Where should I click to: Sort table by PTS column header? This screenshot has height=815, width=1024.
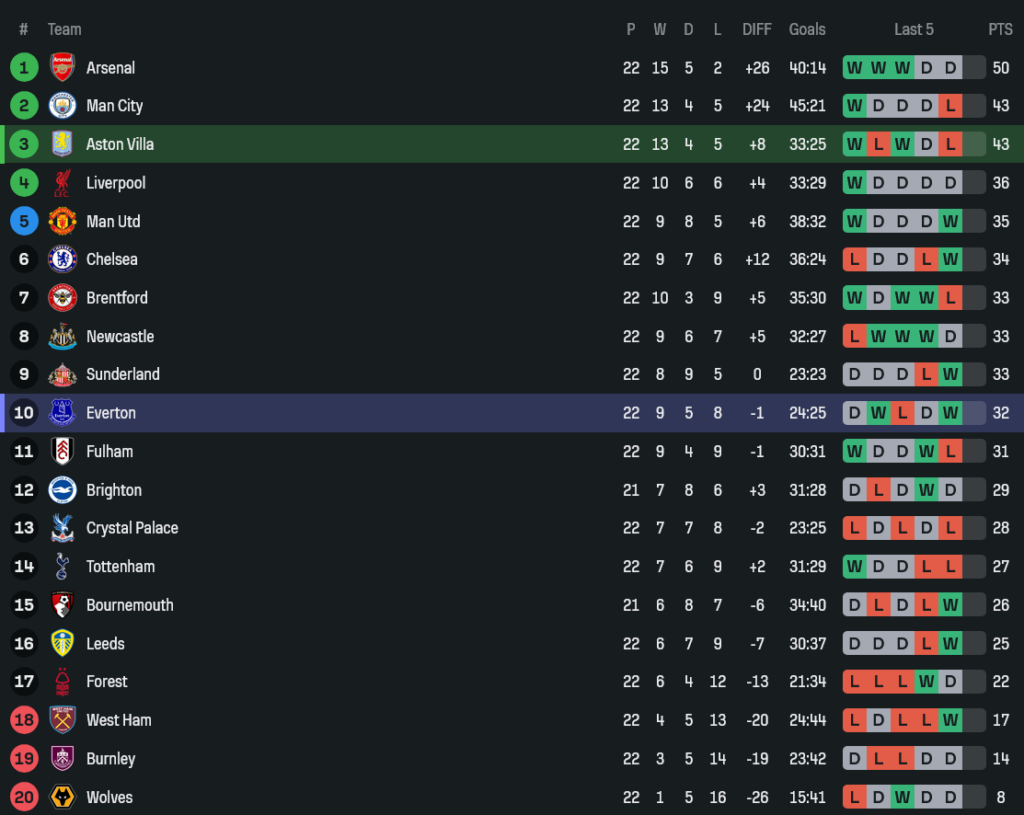(1000, 30)
